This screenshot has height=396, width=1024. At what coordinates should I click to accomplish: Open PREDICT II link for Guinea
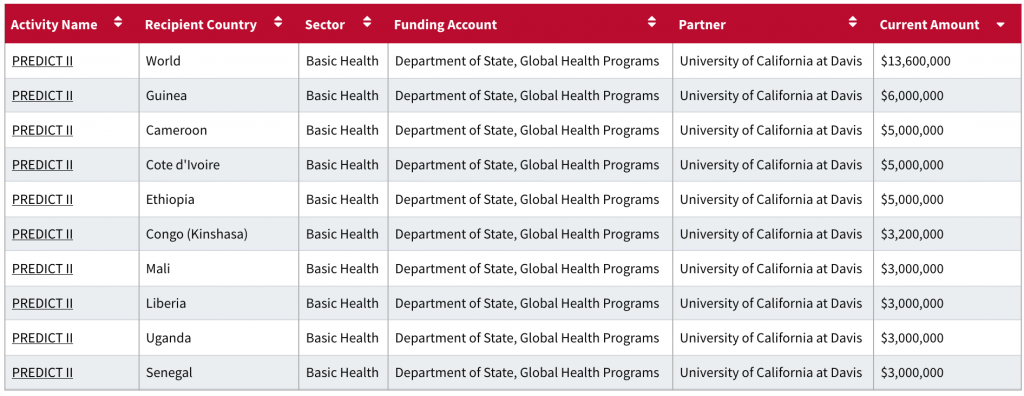click(42, 95)
